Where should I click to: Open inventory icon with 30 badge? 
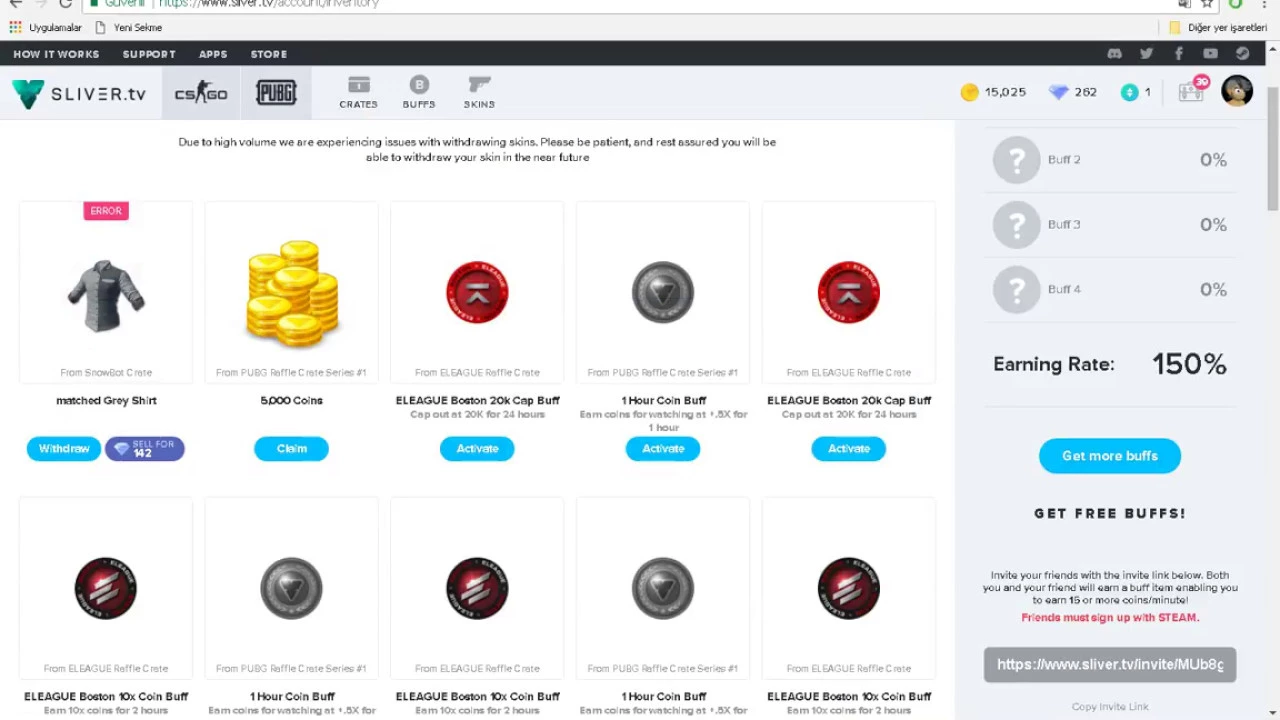click(1193, 90)
